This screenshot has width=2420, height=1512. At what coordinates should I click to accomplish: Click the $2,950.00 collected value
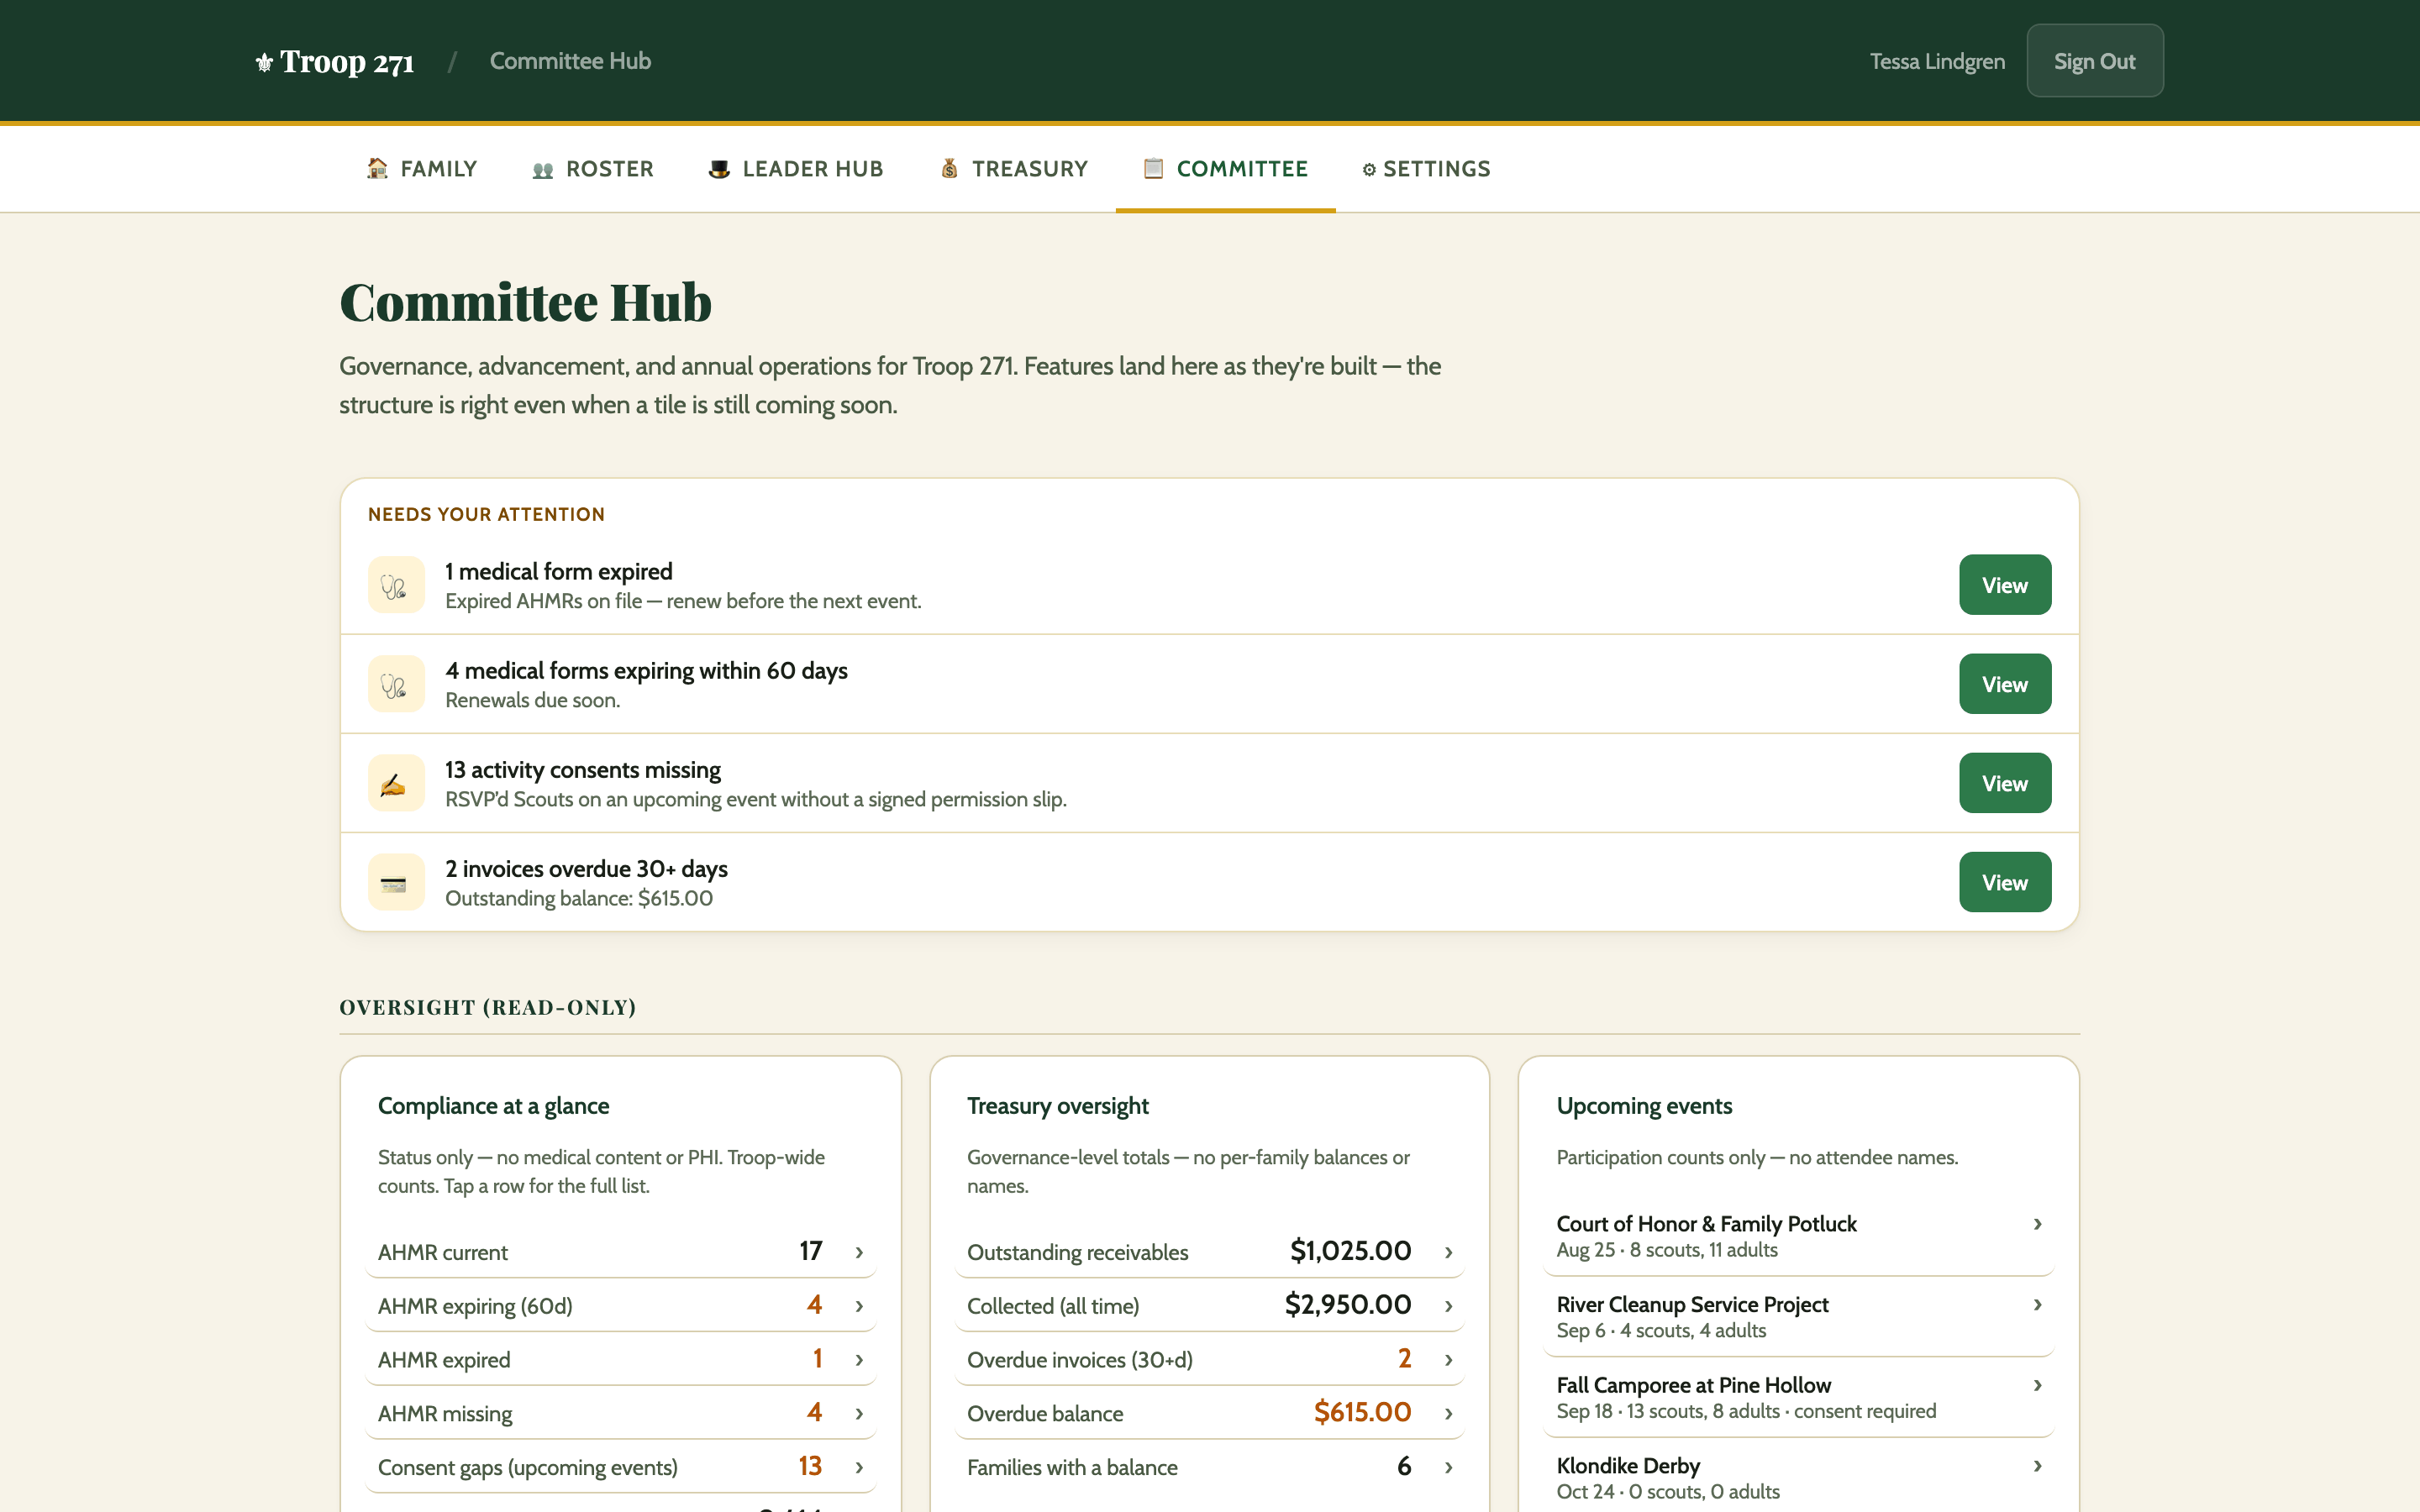pyautogui.click(x=1348, y=1304)
